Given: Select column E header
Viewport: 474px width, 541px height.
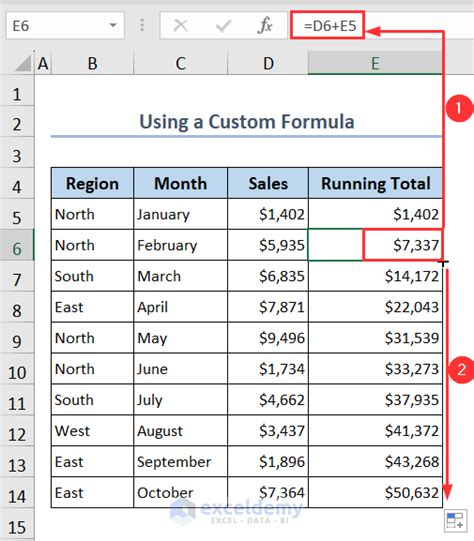Looking at the screenshot, I should (375, 63).
